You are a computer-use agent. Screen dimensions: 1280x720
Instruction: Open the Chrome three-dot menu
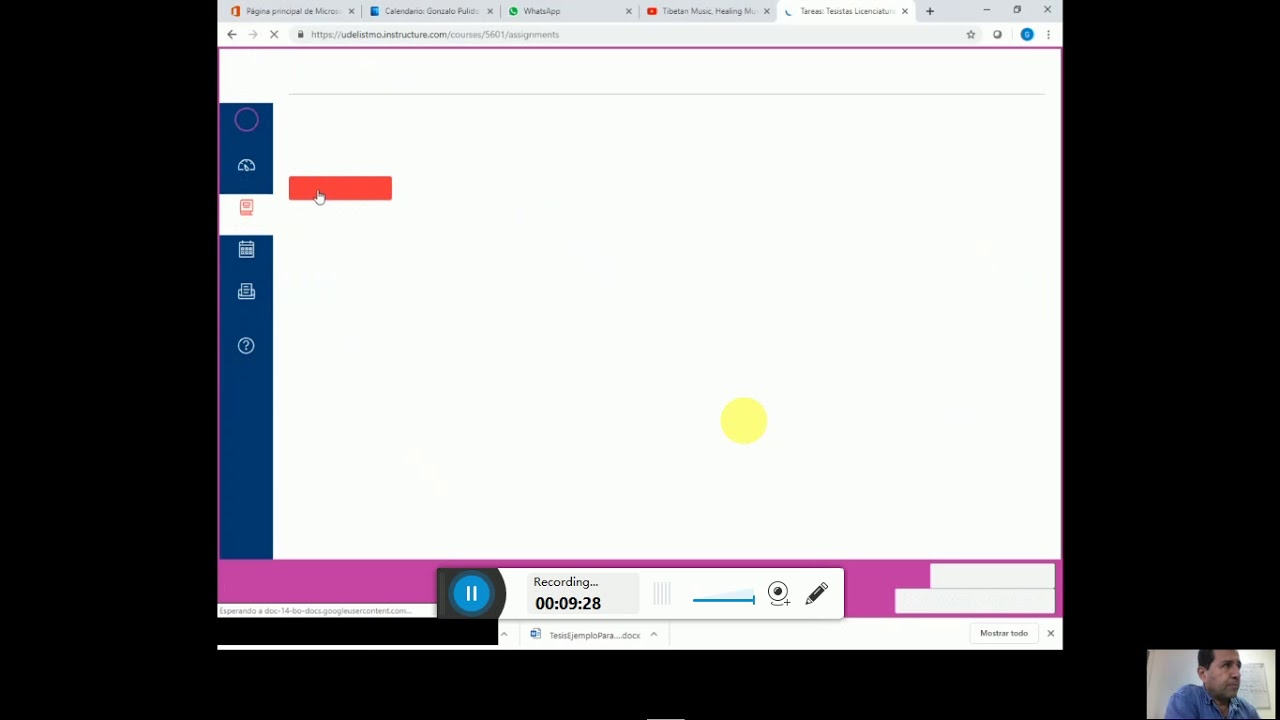1048,34
